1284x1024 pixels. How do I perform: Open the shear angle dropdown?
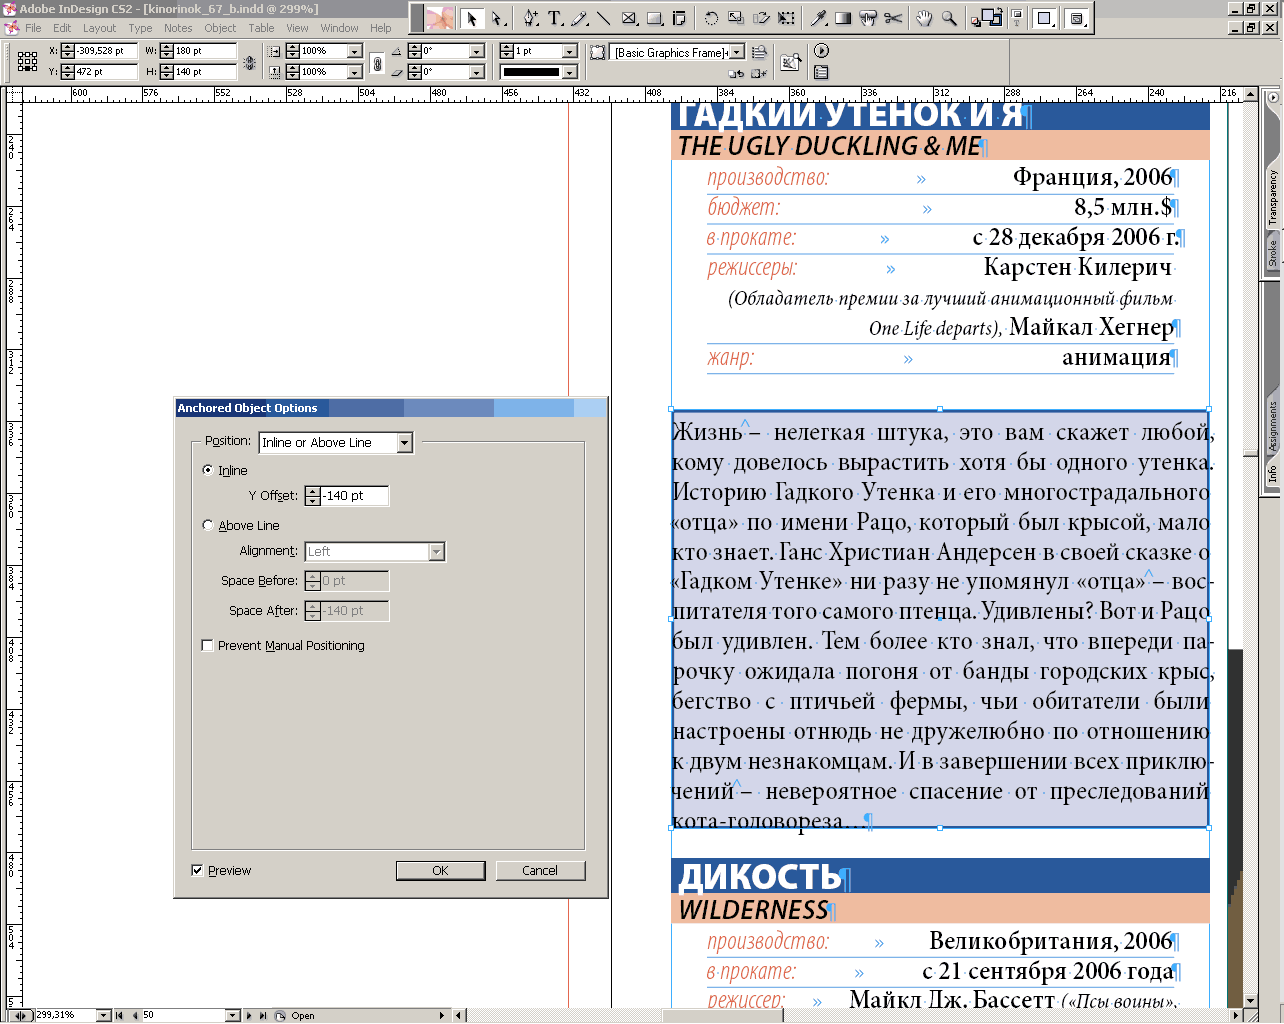click(477, 72)
